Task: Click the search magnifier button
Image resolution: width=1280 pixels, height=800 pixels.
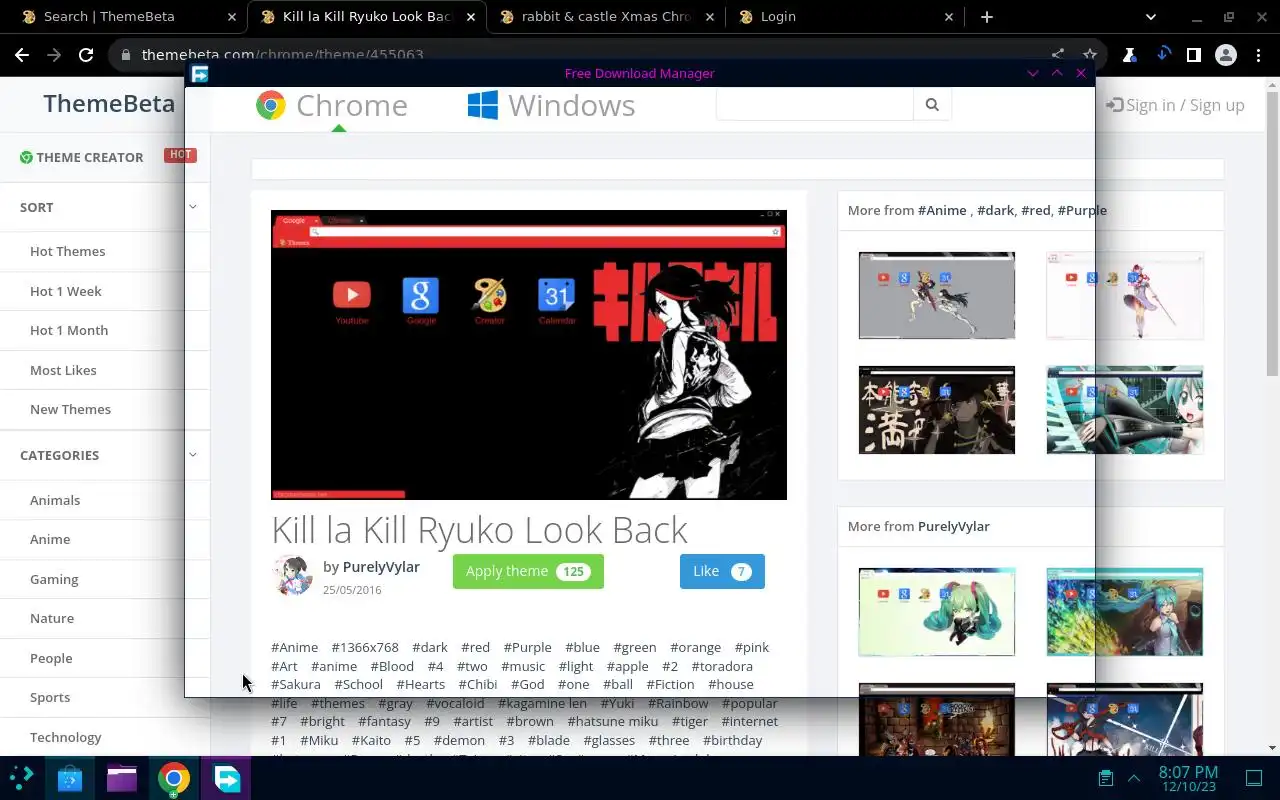Action: 932,104
